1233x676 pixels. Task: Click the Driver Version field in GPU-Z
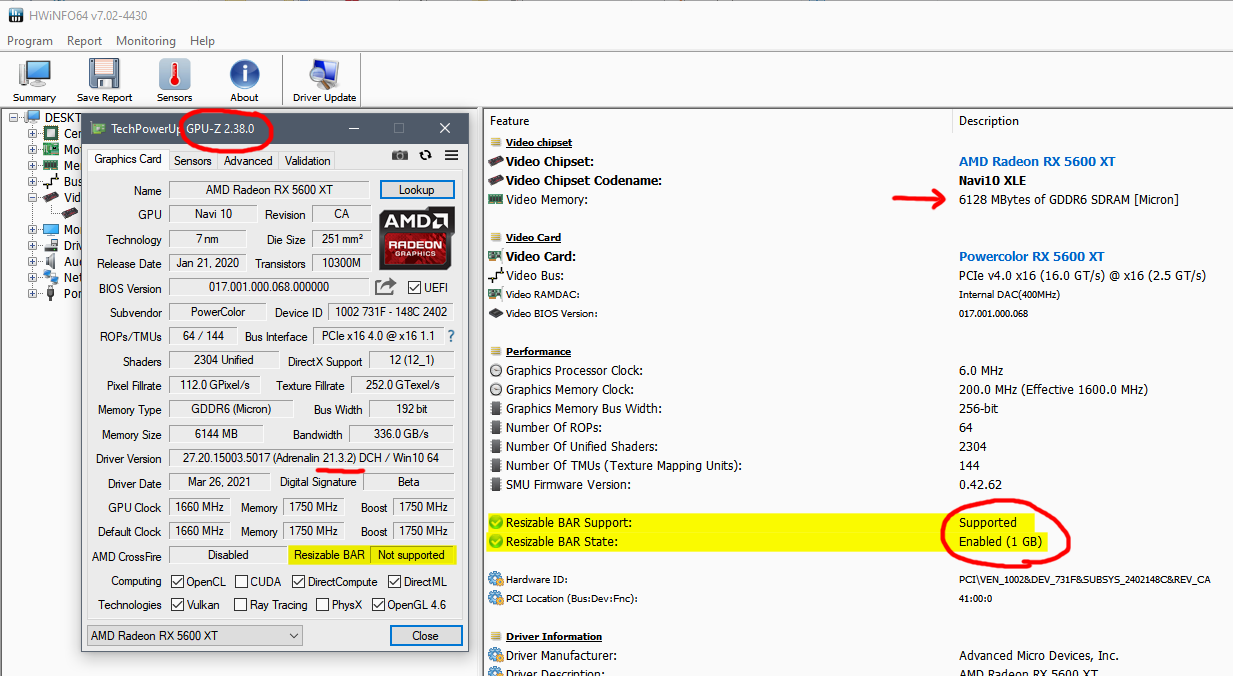[311, 458]
